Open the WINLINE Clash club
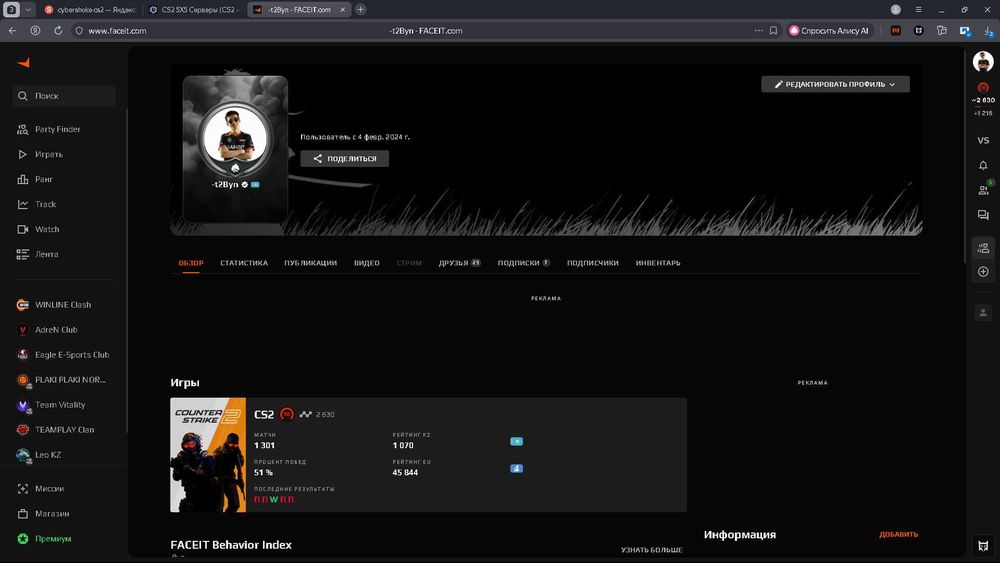Screen dimensions: 1000x563 click(54, 305)
